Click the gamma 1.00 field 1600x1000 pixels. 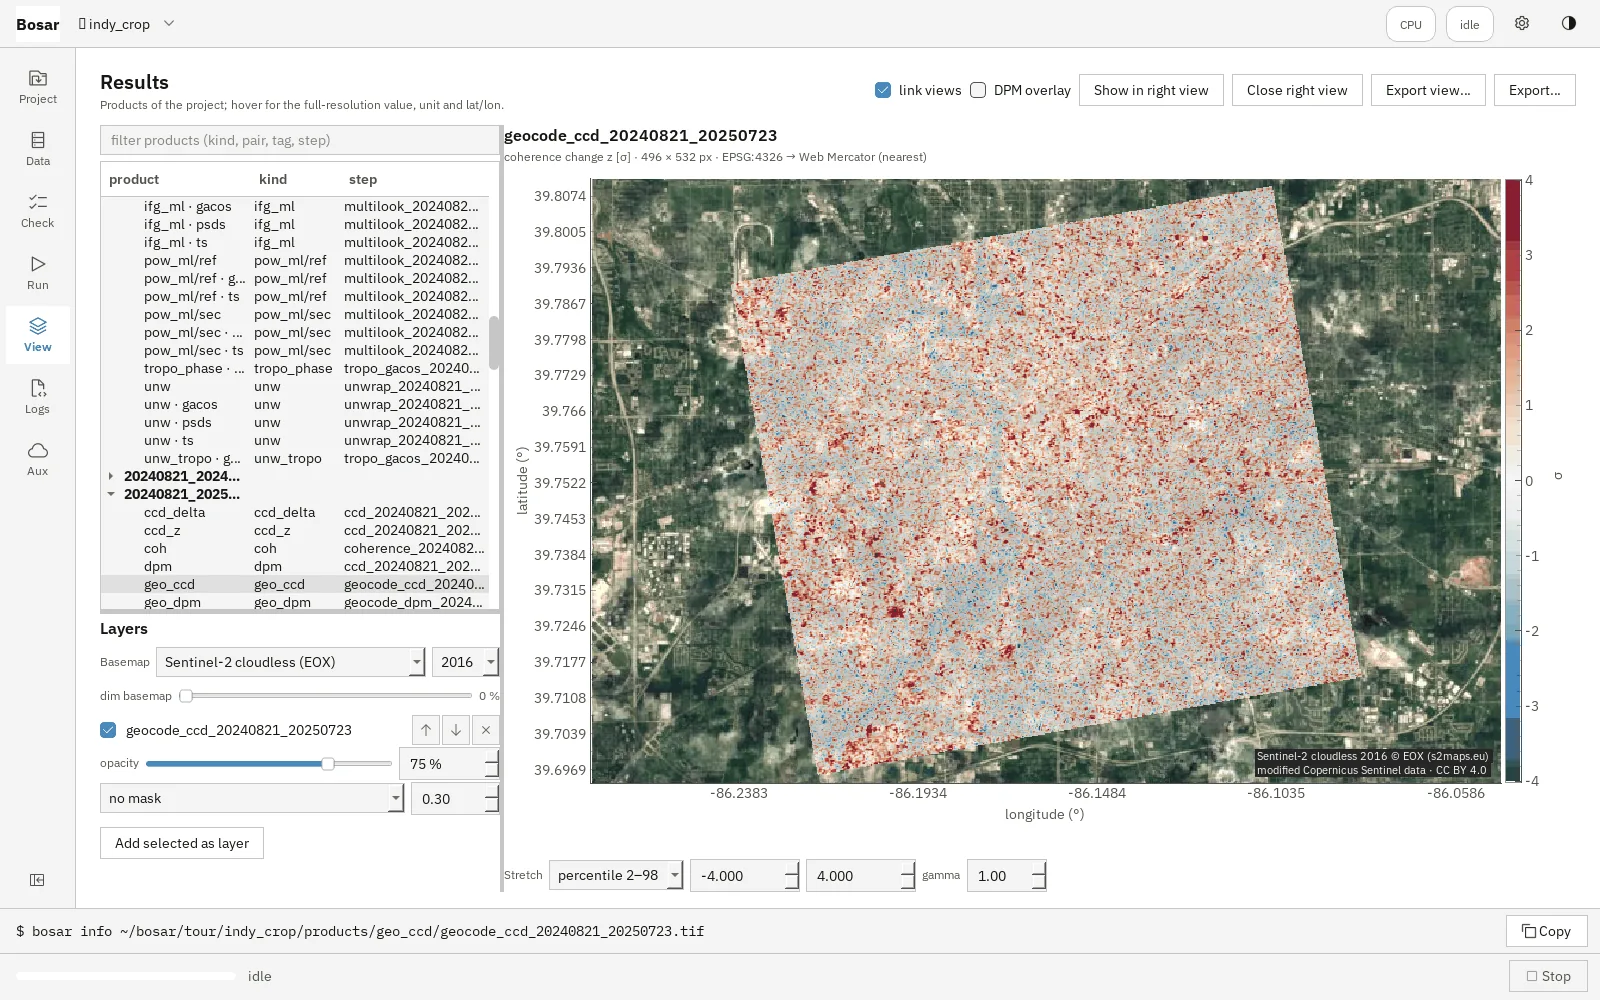[x=1007, y=876]
